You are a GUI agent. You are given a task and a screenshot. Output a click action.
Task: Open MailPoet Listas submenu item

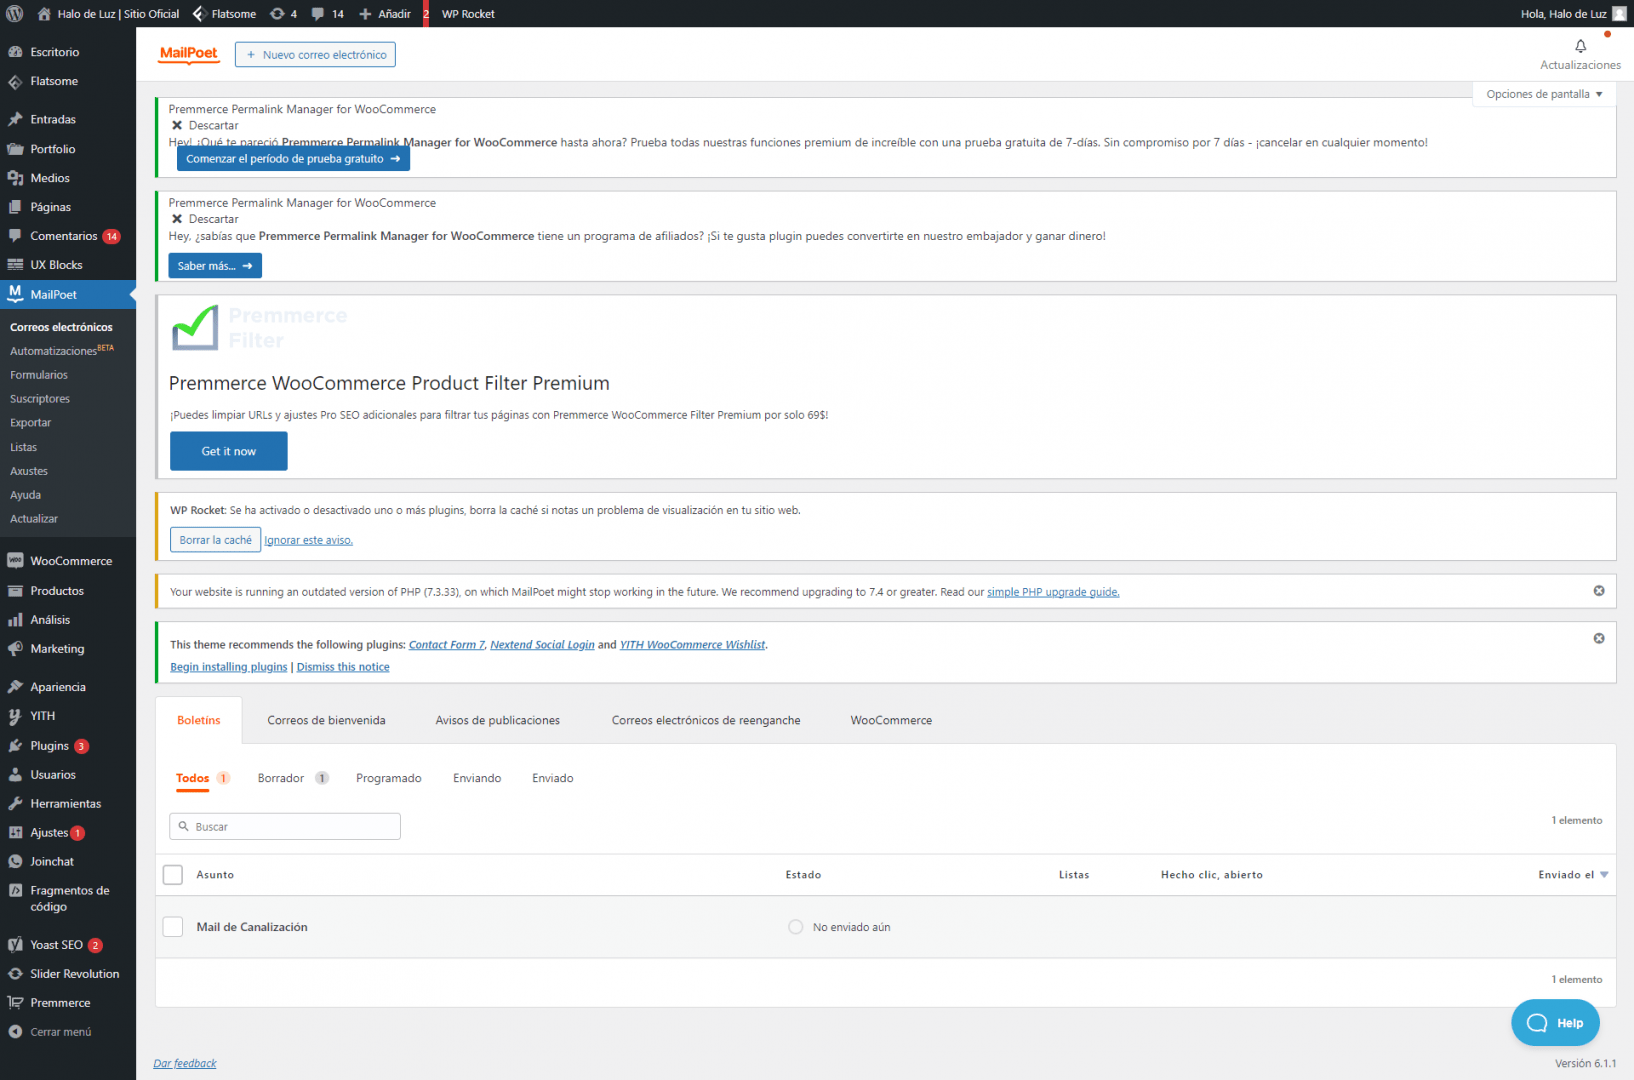tap(23, 447)
